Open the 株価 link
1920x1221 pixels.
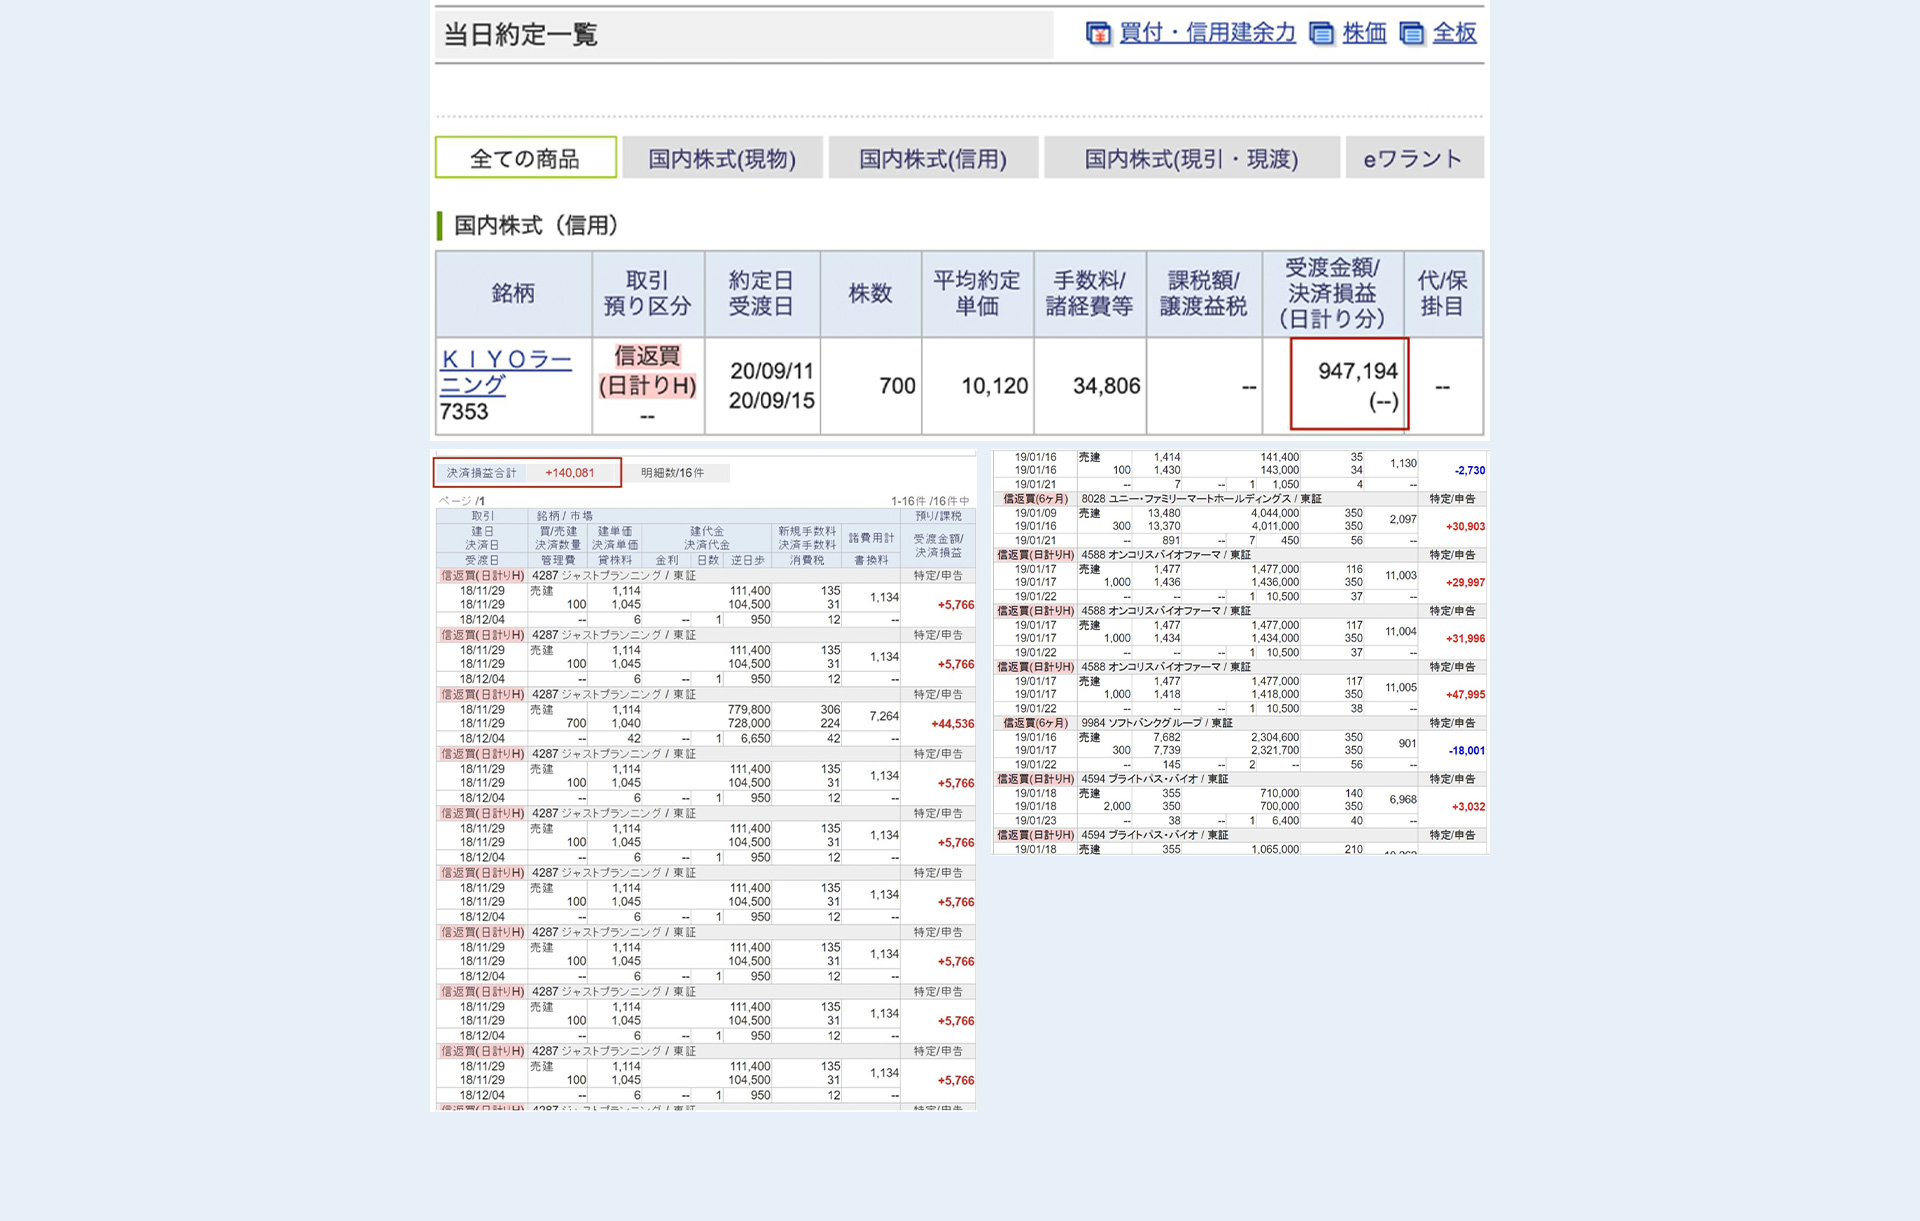1363,33
